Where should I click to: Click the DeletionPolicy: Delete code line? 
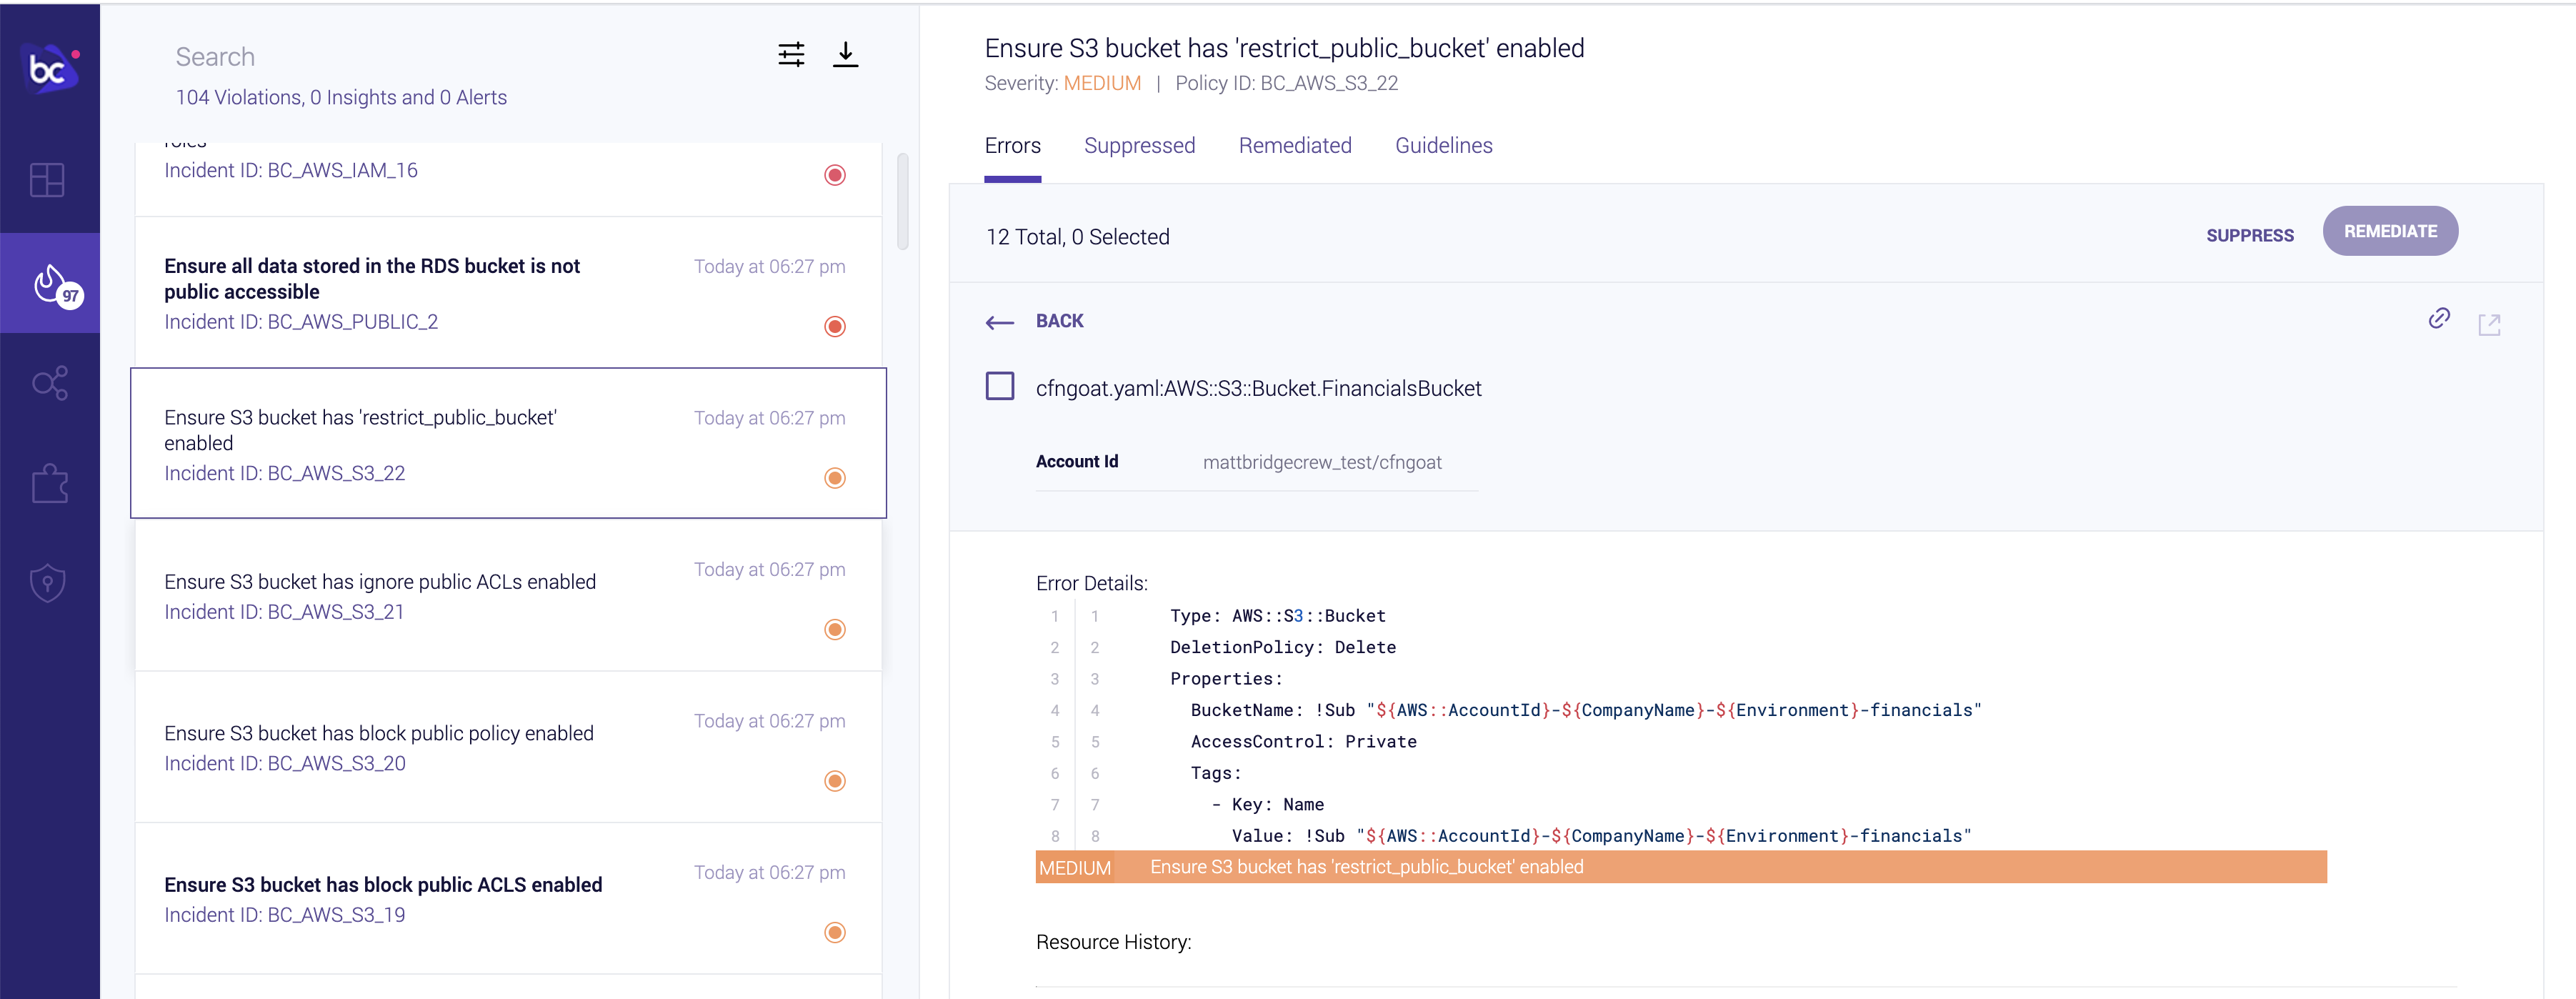coord(1283,647)
